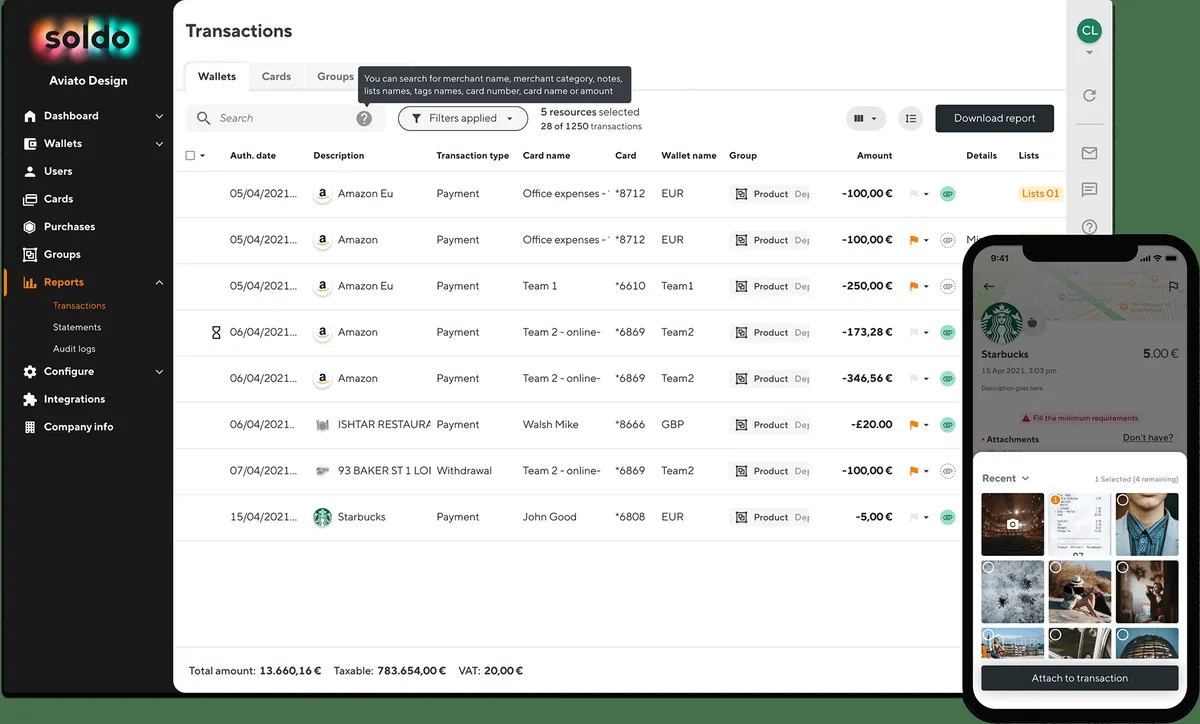Expand the column view dropdown

point(866,118)
